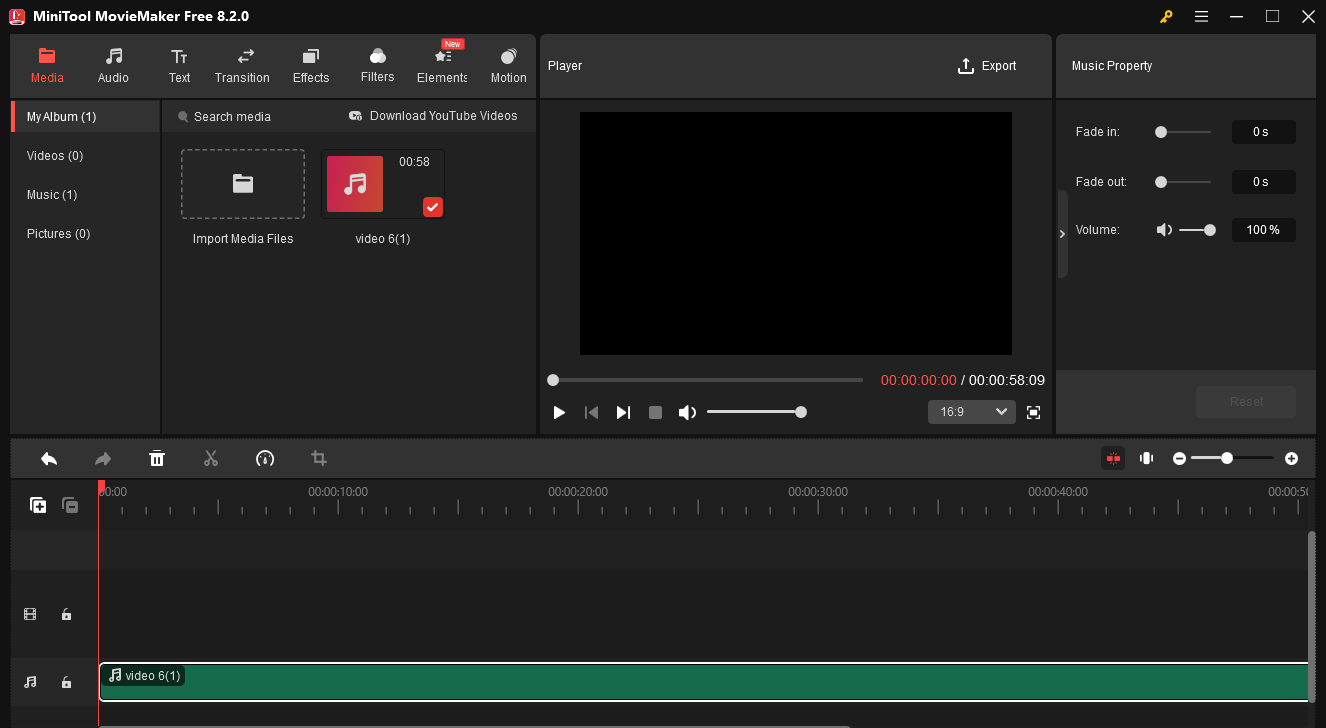Open the Transition tab
1326x728 pixels.
[242, 66]
